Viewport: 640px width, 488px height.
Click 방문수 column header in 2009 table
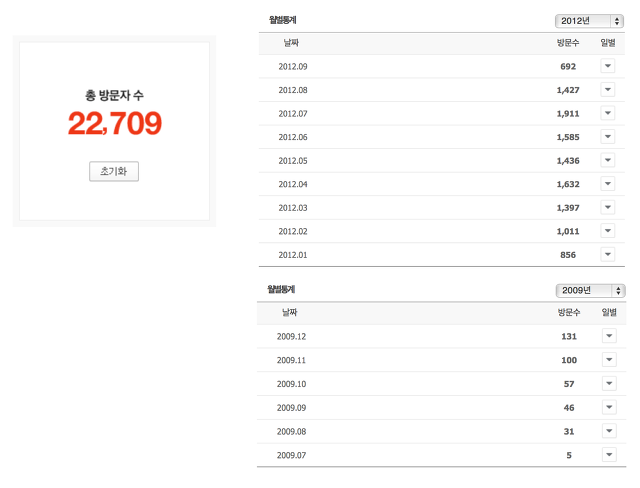pos(569,313)
